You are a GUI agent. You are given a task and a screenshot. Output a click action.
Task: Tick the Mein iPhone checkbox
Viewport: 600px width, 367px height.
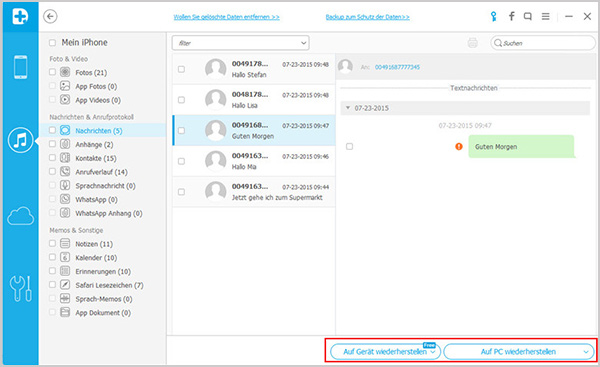[52, 42]
